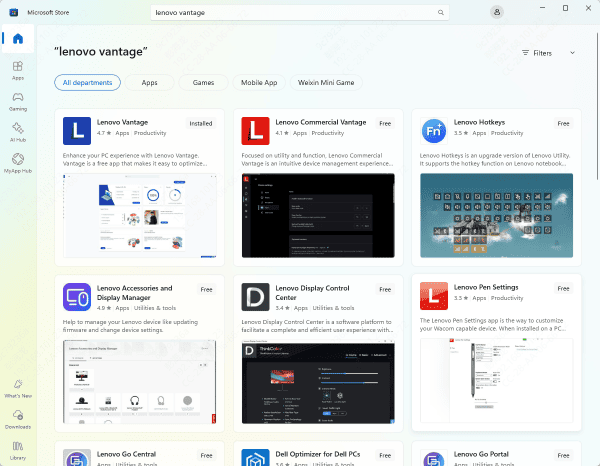The height and width of the screenshot is (466, 600).
Task: Select the All departments filter tab
Action: [87, 83]
